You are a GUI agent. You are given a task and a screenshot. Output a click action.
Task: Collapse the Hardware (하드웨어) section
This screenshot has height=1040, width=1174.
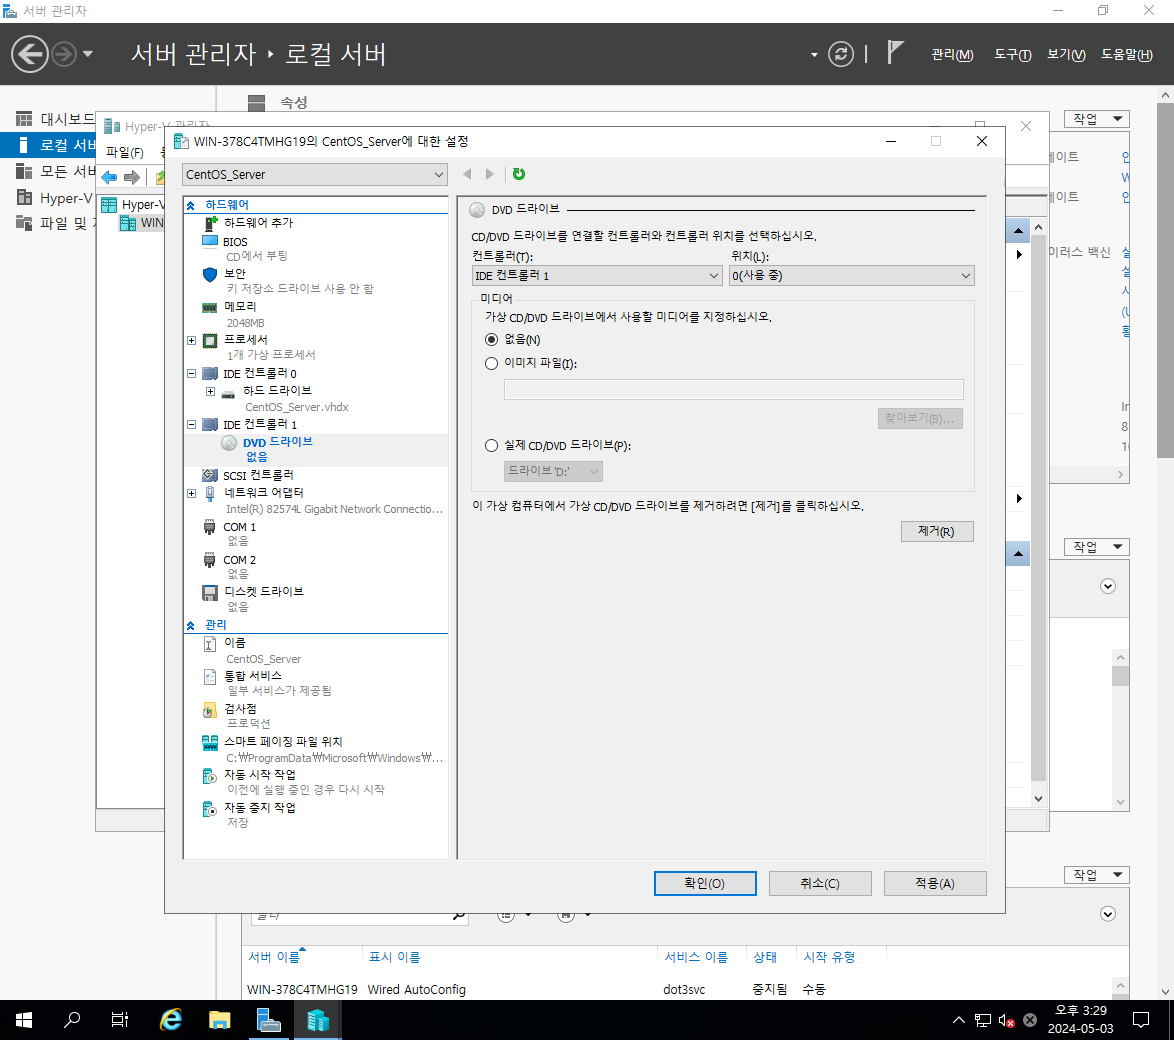[x=191, y=205]
